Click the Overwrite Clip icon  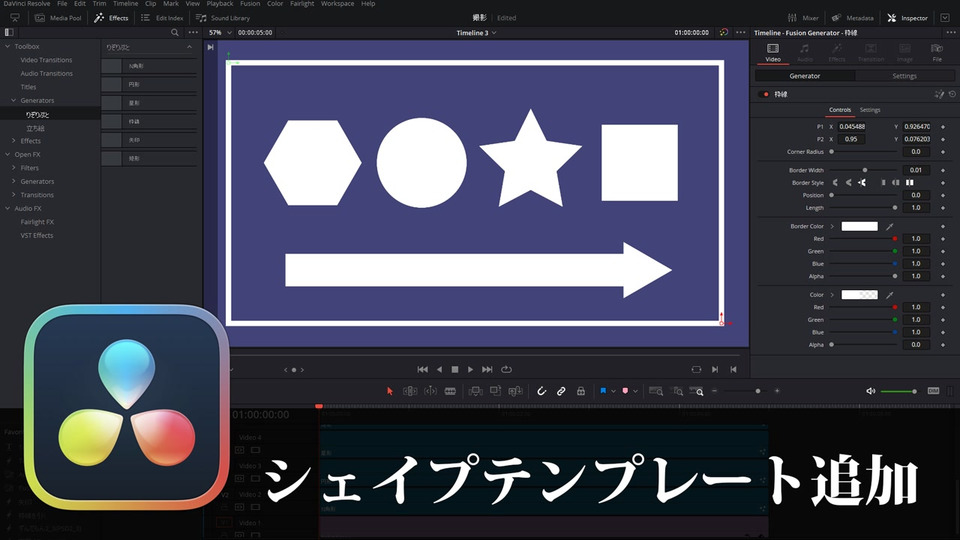(495, 391)
